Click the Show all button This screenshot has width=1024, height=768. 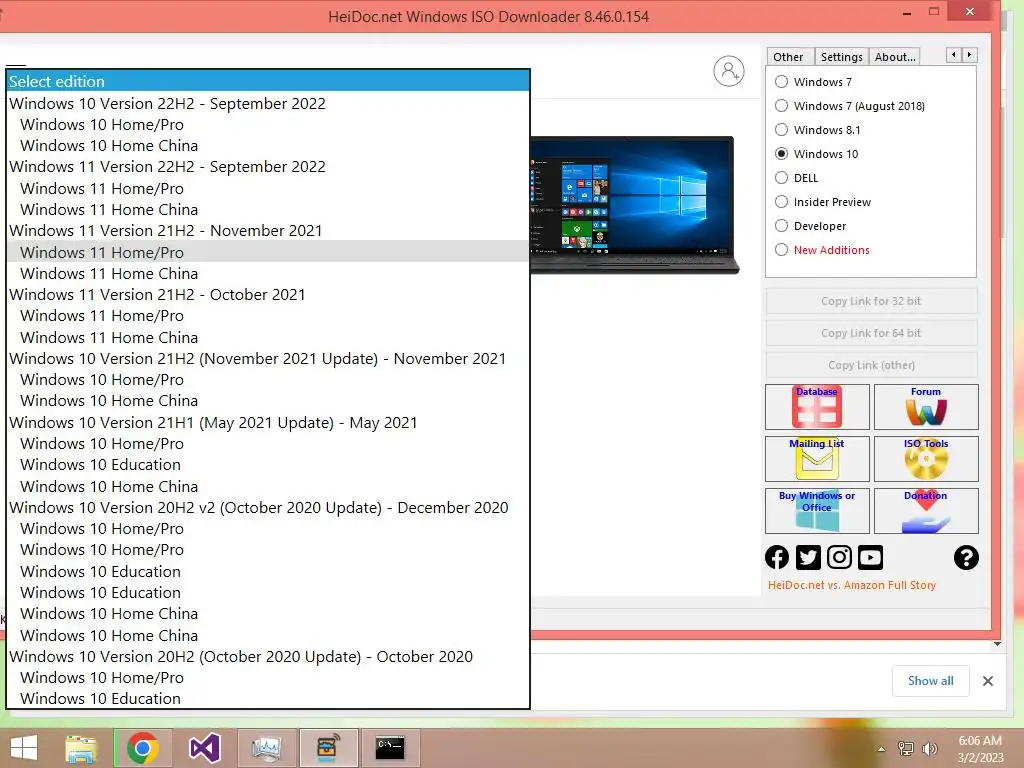931,681
